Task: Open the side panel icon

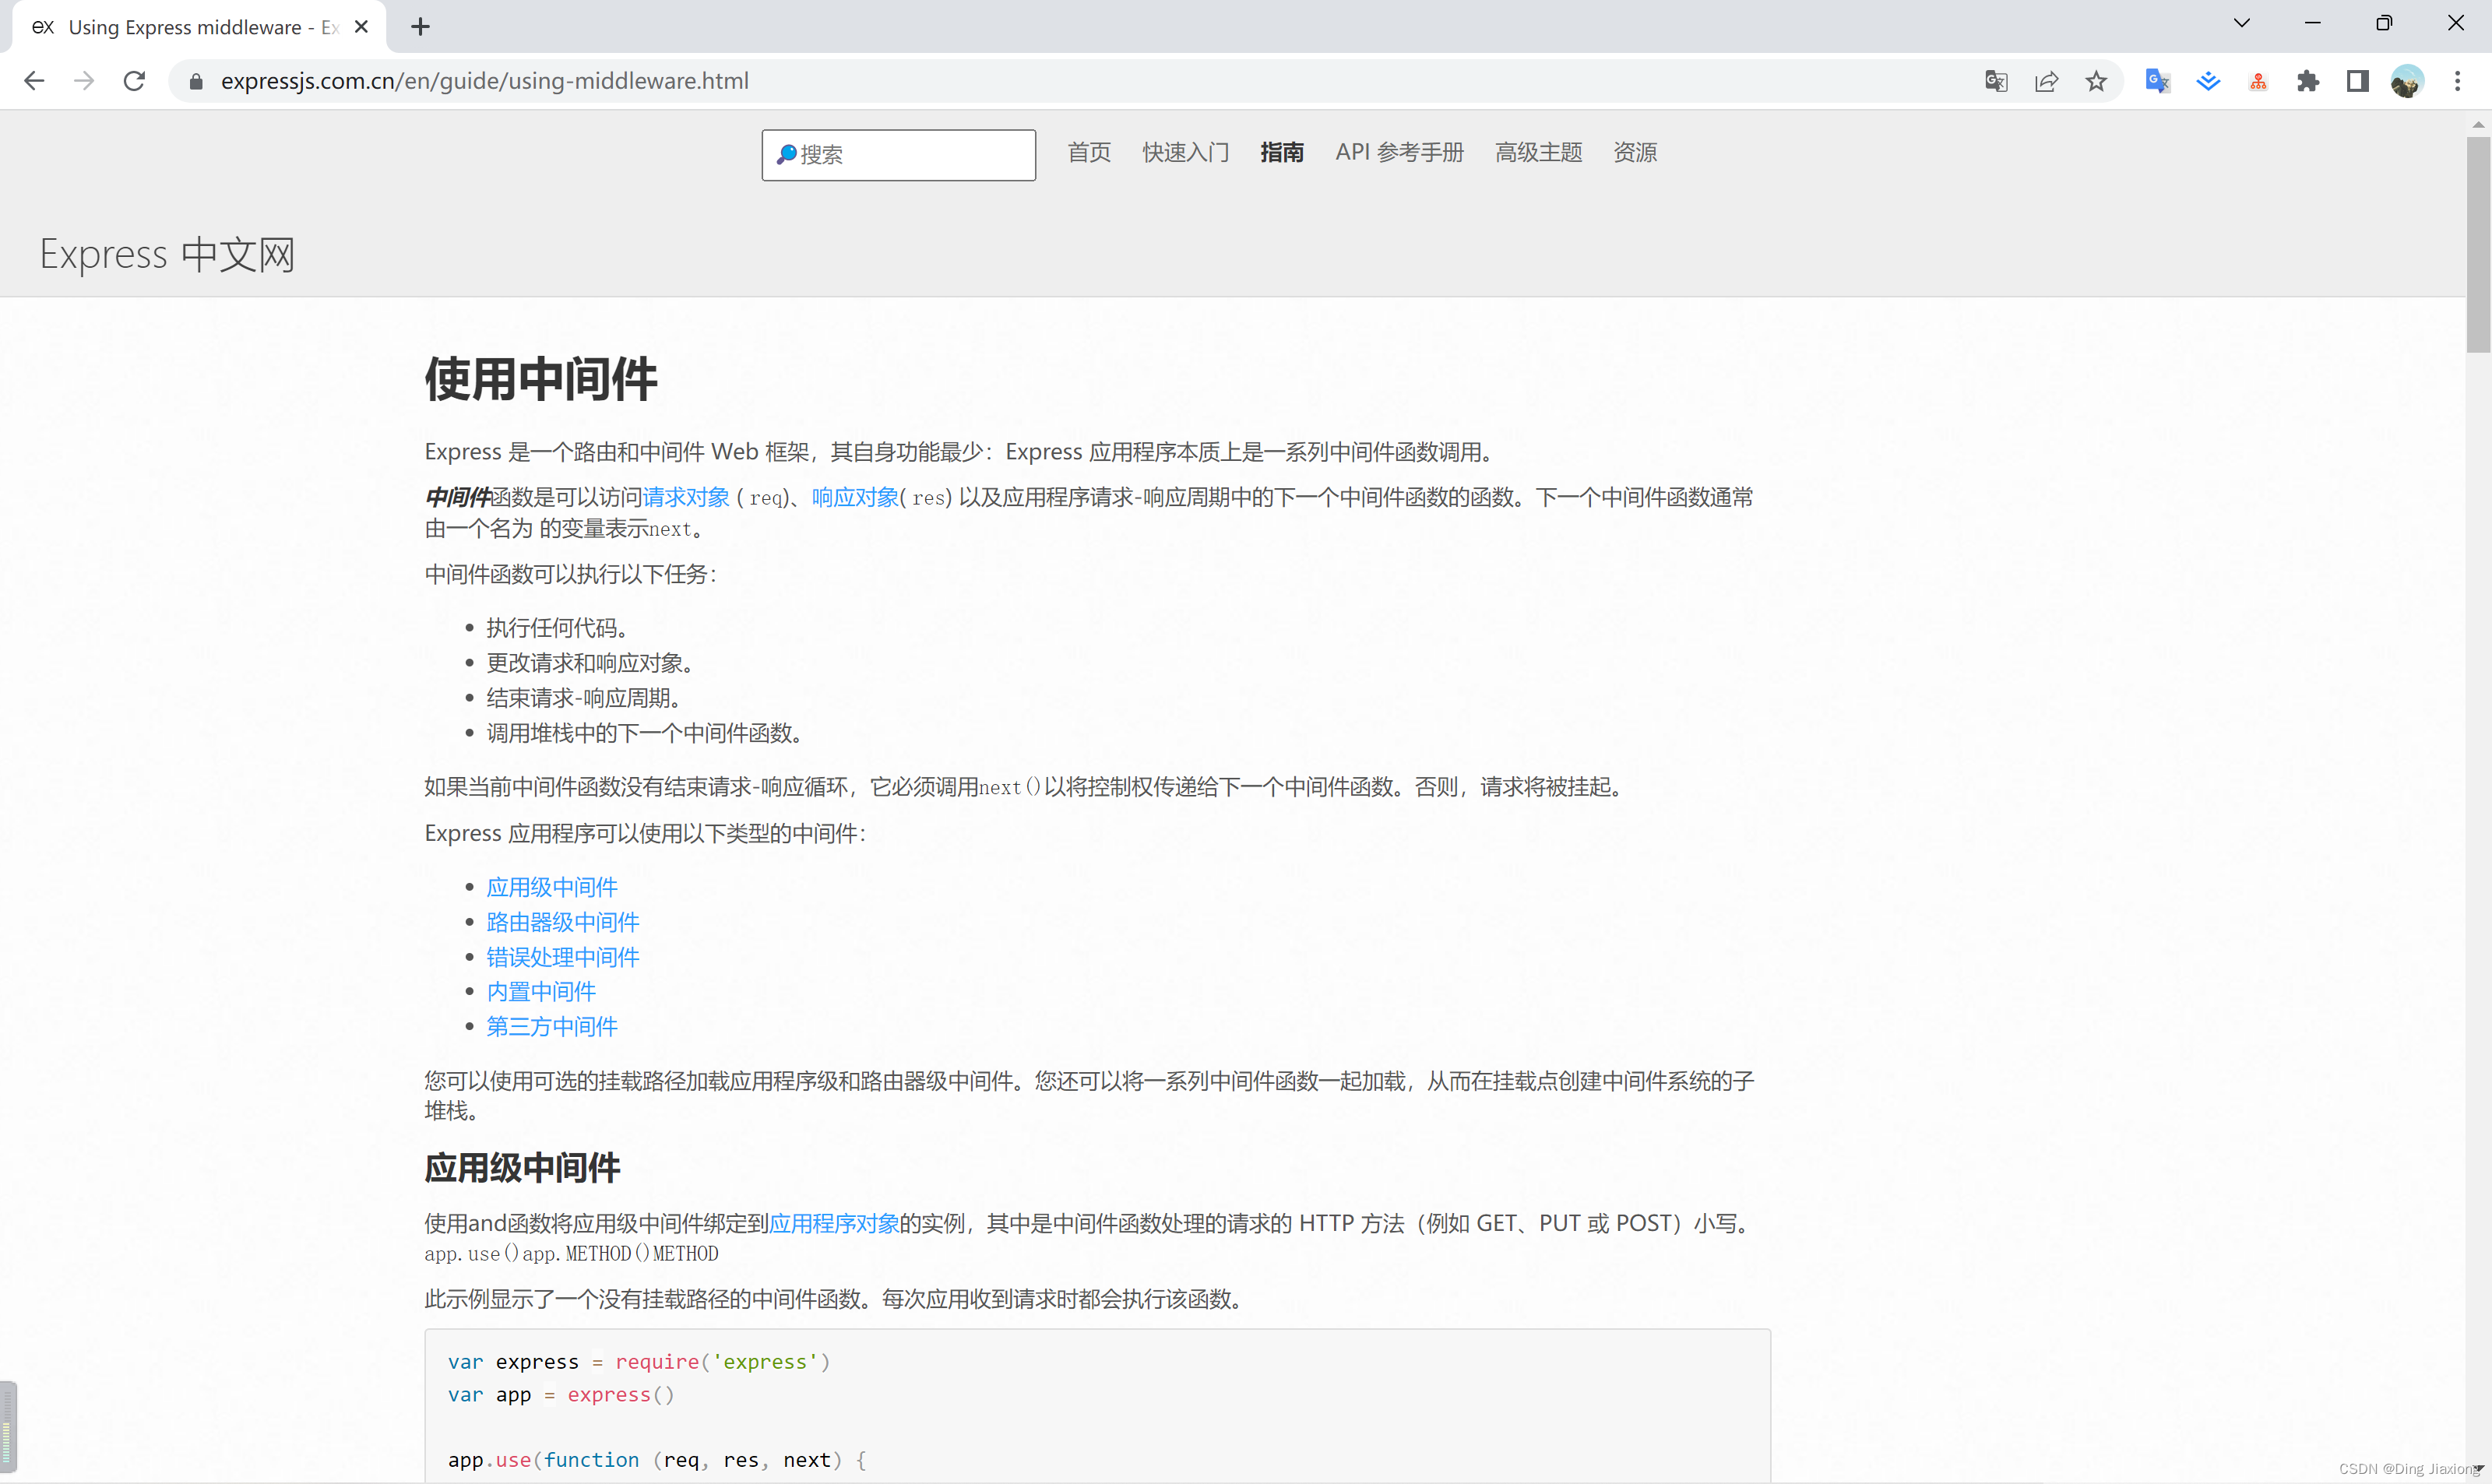Action: tap(2357, 81)
